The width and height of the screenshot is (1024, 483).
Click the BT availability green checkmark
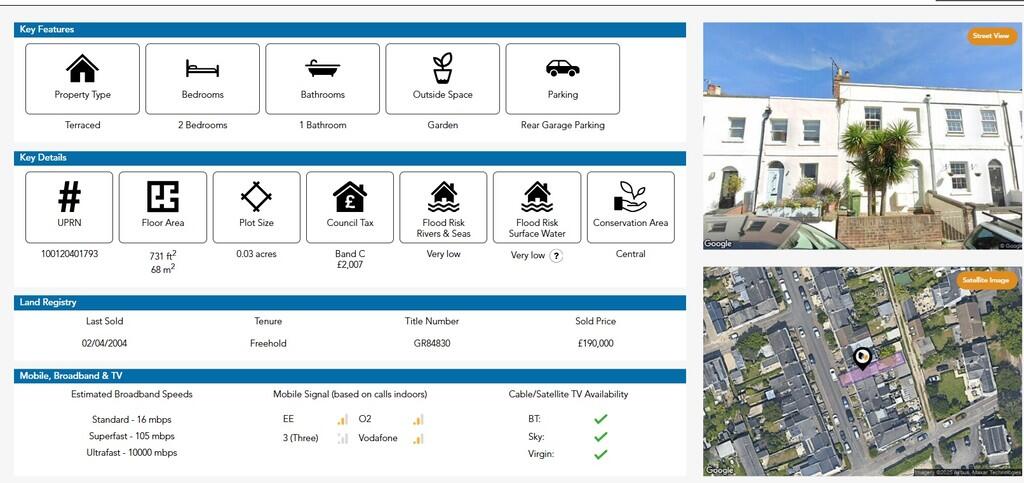pyautogui.click(x=600, y=419)
